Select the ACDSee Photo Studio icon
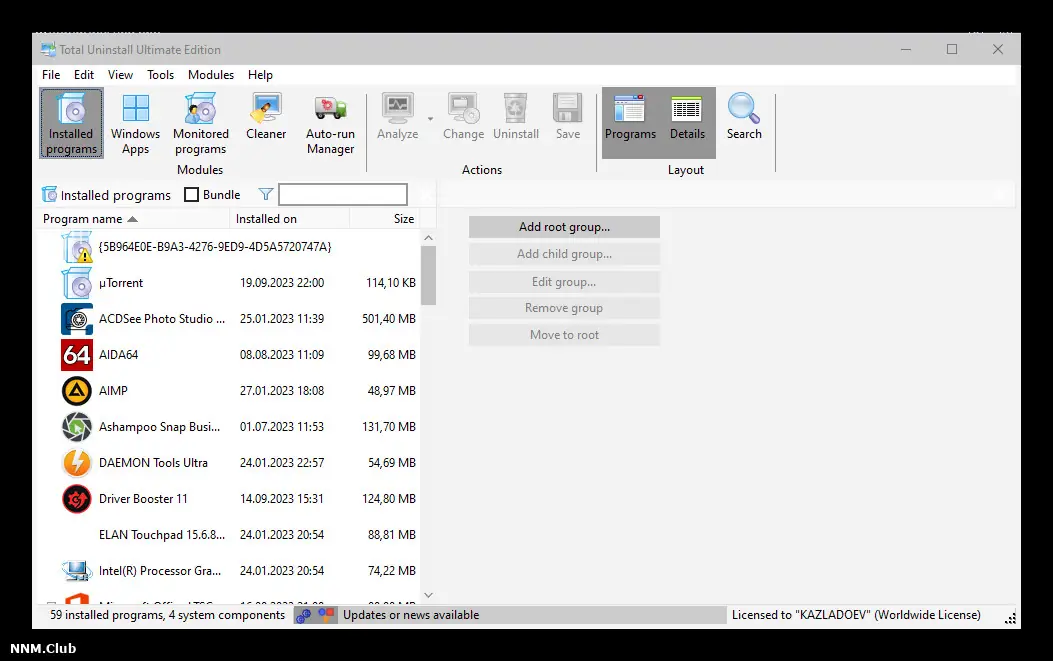This screenshot has height=661, width=1053. coord(77,319)
